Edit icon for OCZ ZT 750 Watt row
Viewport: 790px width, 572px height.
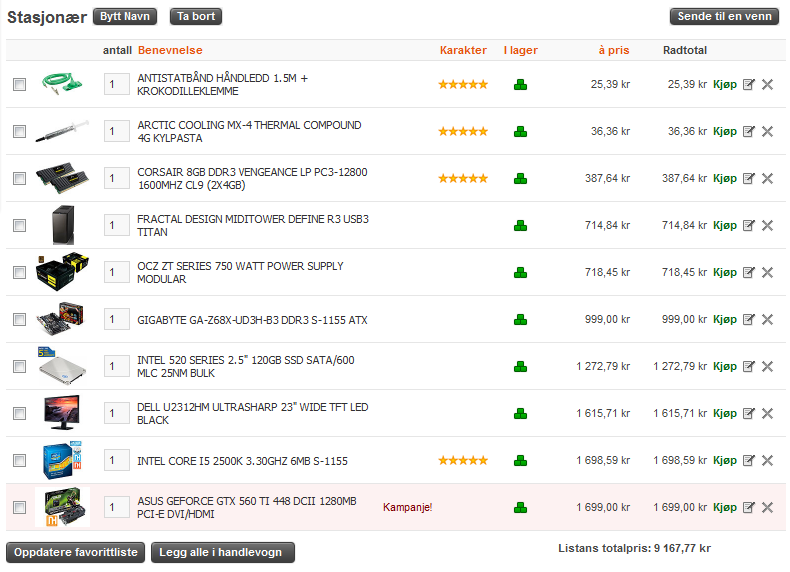pyautogui.click(x=749, y=272)
